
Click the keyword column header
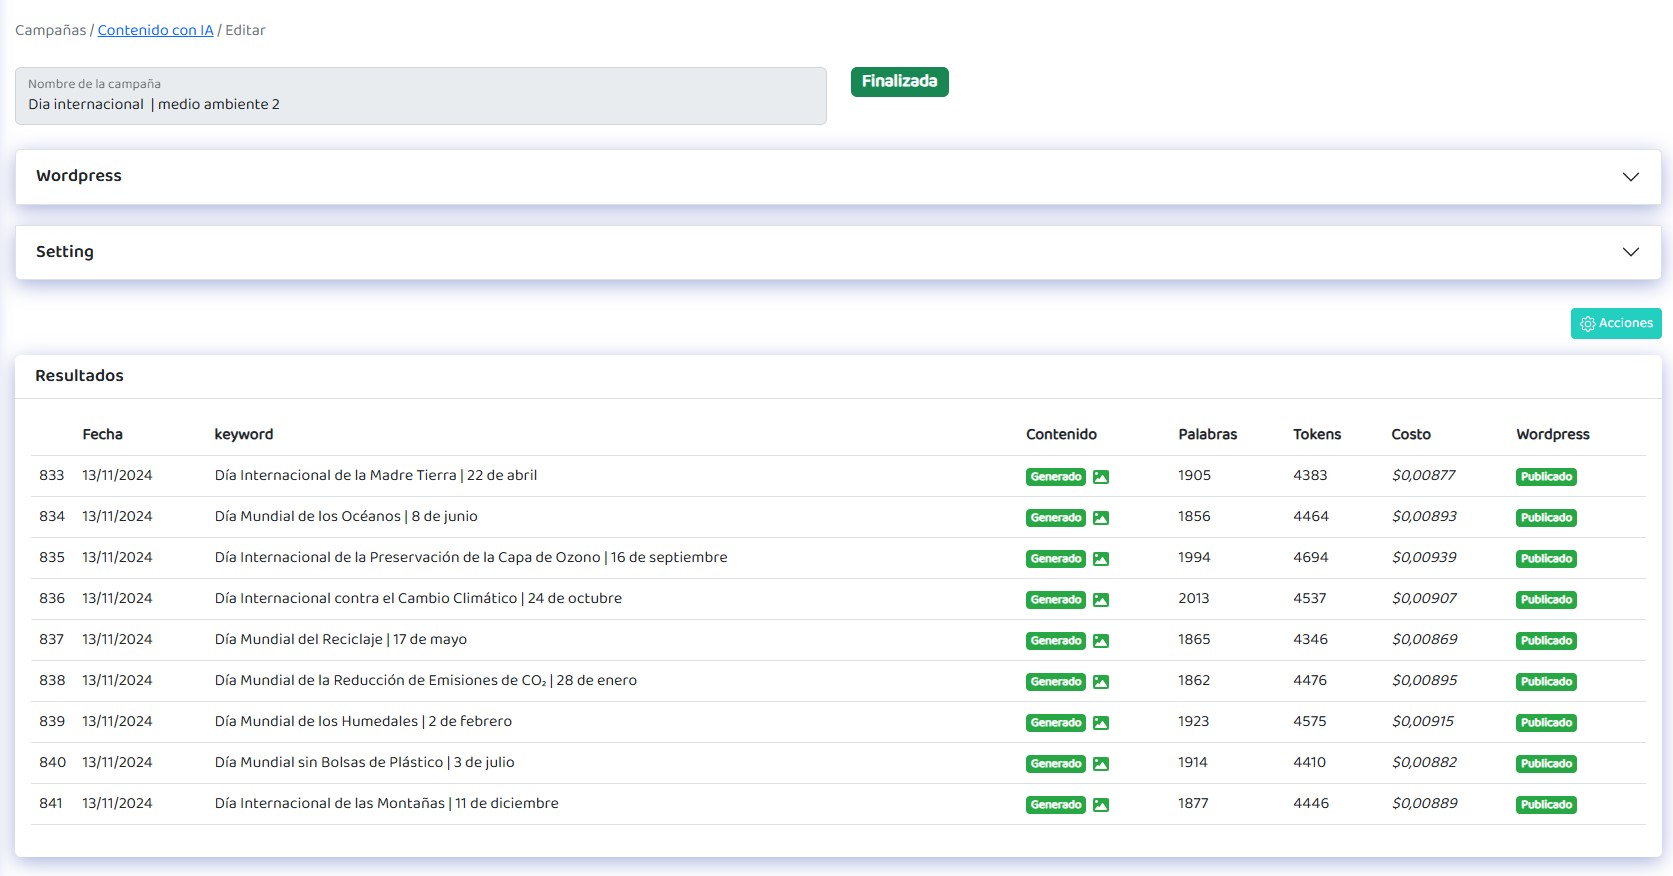(243, 434)
